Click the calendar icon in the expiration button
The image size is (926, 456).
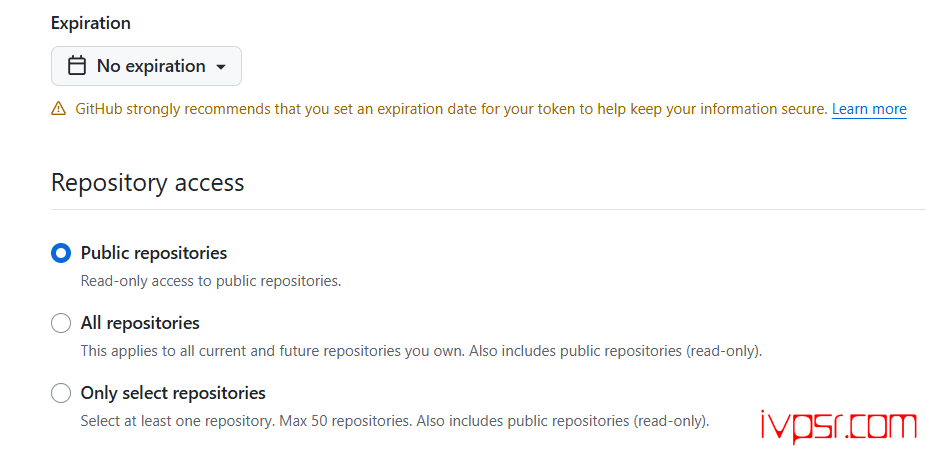click(76, 66)
